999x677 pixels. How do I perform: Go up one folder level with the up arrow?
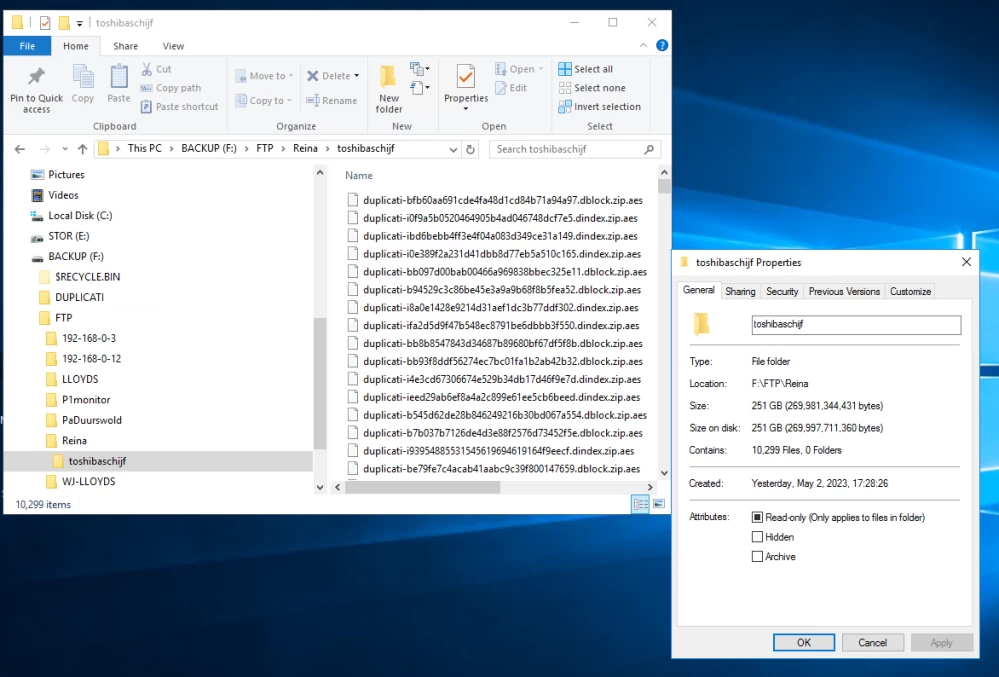pyautogui.click(x=81, y=149)
